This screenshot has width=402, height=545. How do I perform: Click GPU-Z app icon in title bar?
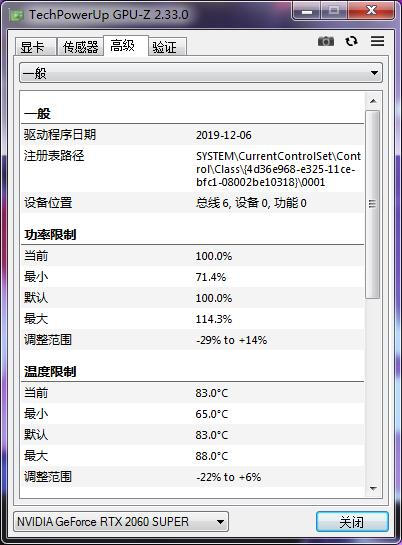[x=16, y=15]
